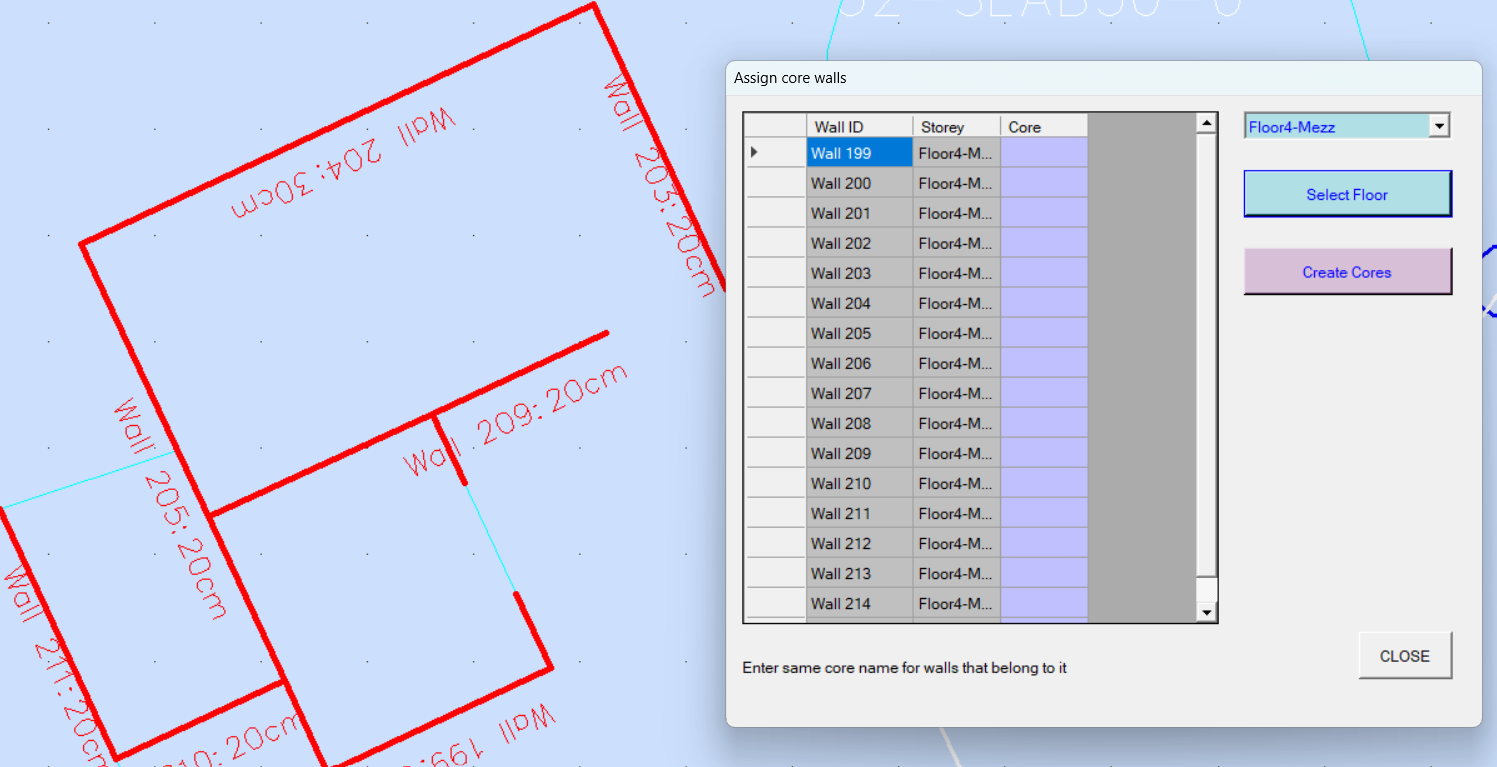Select the Wall 210 cell
This screenshot has height=767, width=1497.
859,483
